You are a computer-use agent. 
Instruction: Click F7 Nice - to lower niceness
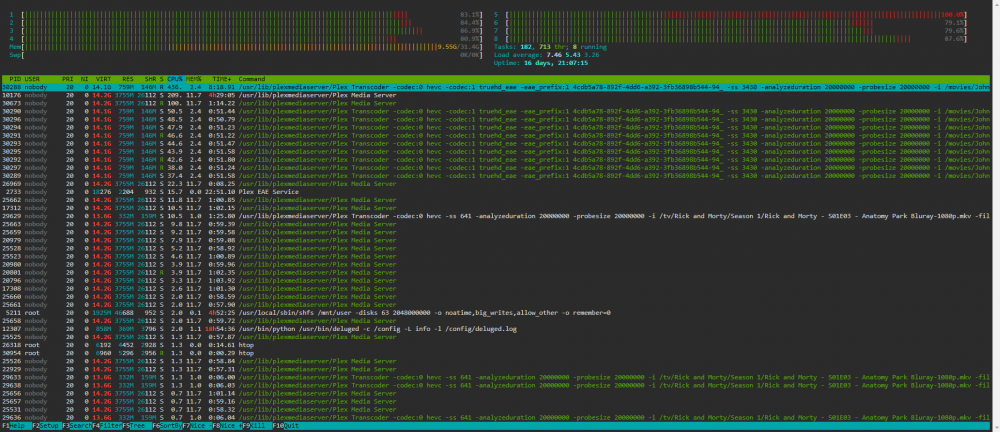coord(196,426)
